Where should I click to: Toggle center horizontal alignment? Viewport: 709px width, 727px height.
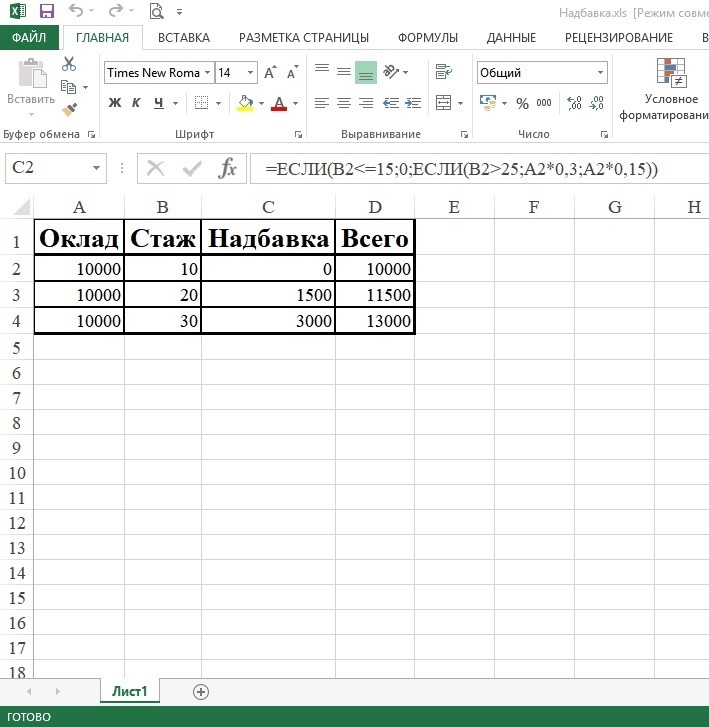(344, 103)
